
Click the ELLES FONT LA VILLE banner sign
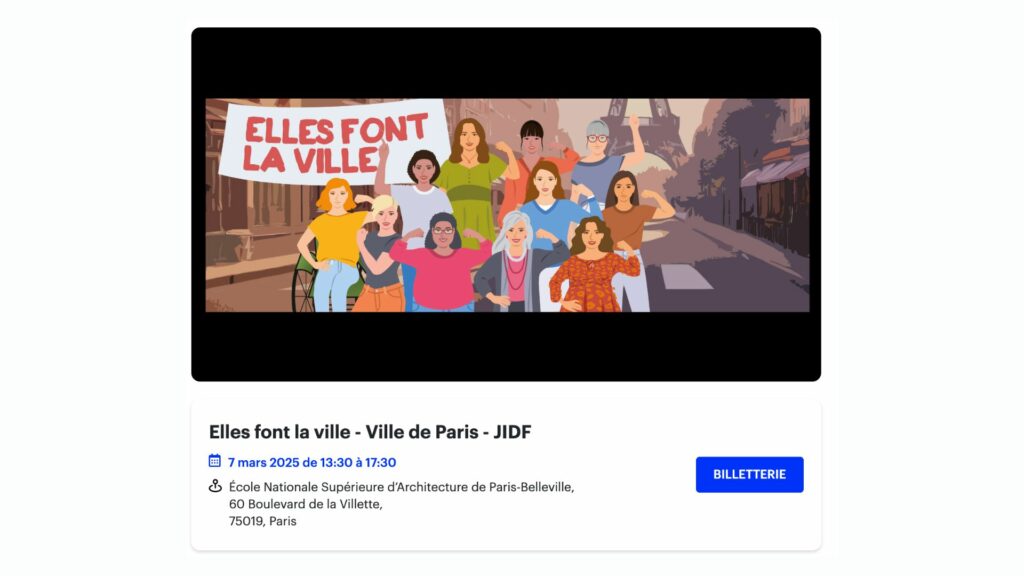coord(335,142)
